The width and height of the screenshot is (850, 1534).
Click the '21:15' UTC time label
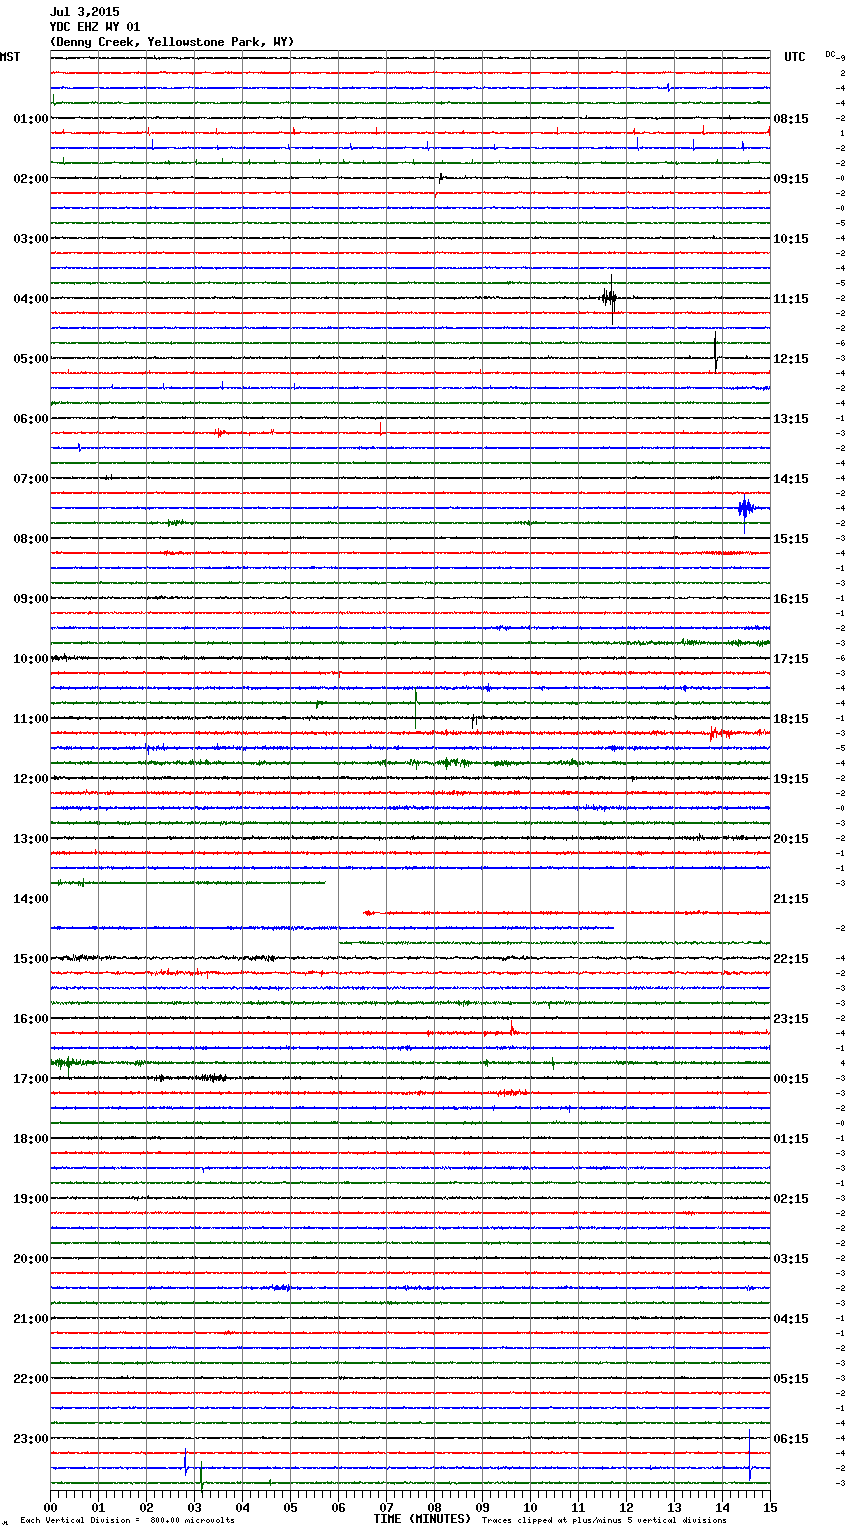click(x=791, y=899)
